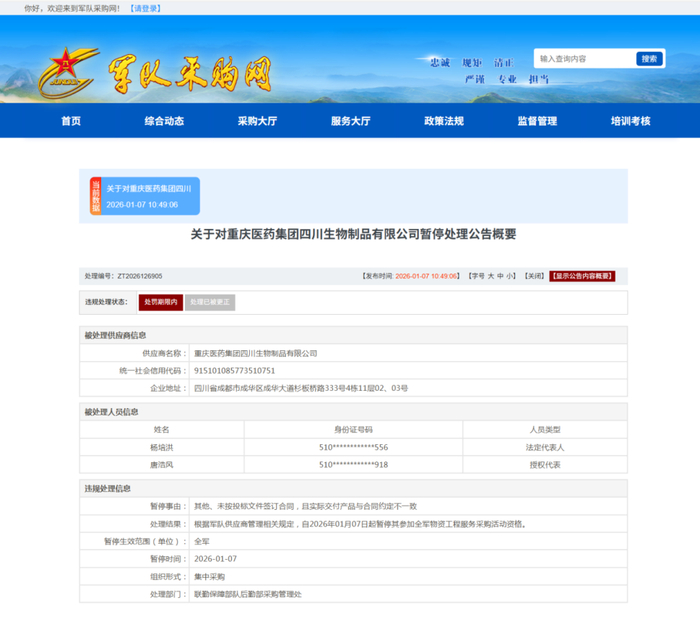The height and width of the screenshot is (624, 700).
Task: Go to 采购大厅 section
Action: coord(257,121)
